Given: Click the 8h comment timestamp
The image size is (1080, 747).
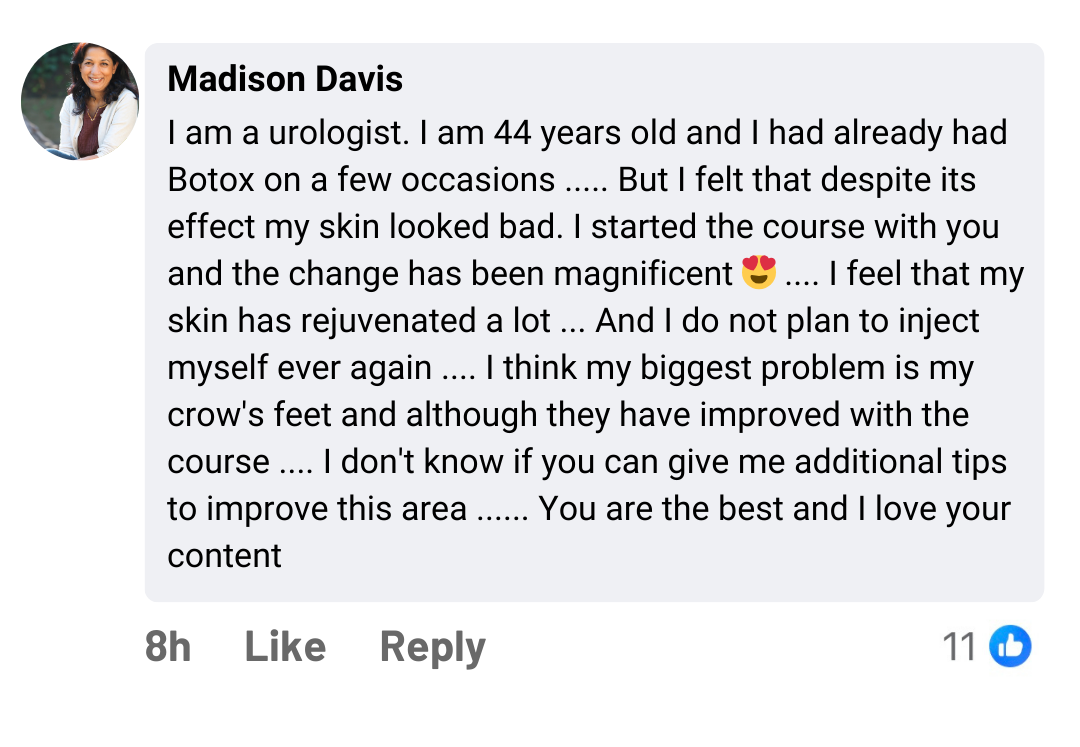Looking at the screenshot, I should tap(167, 647).
